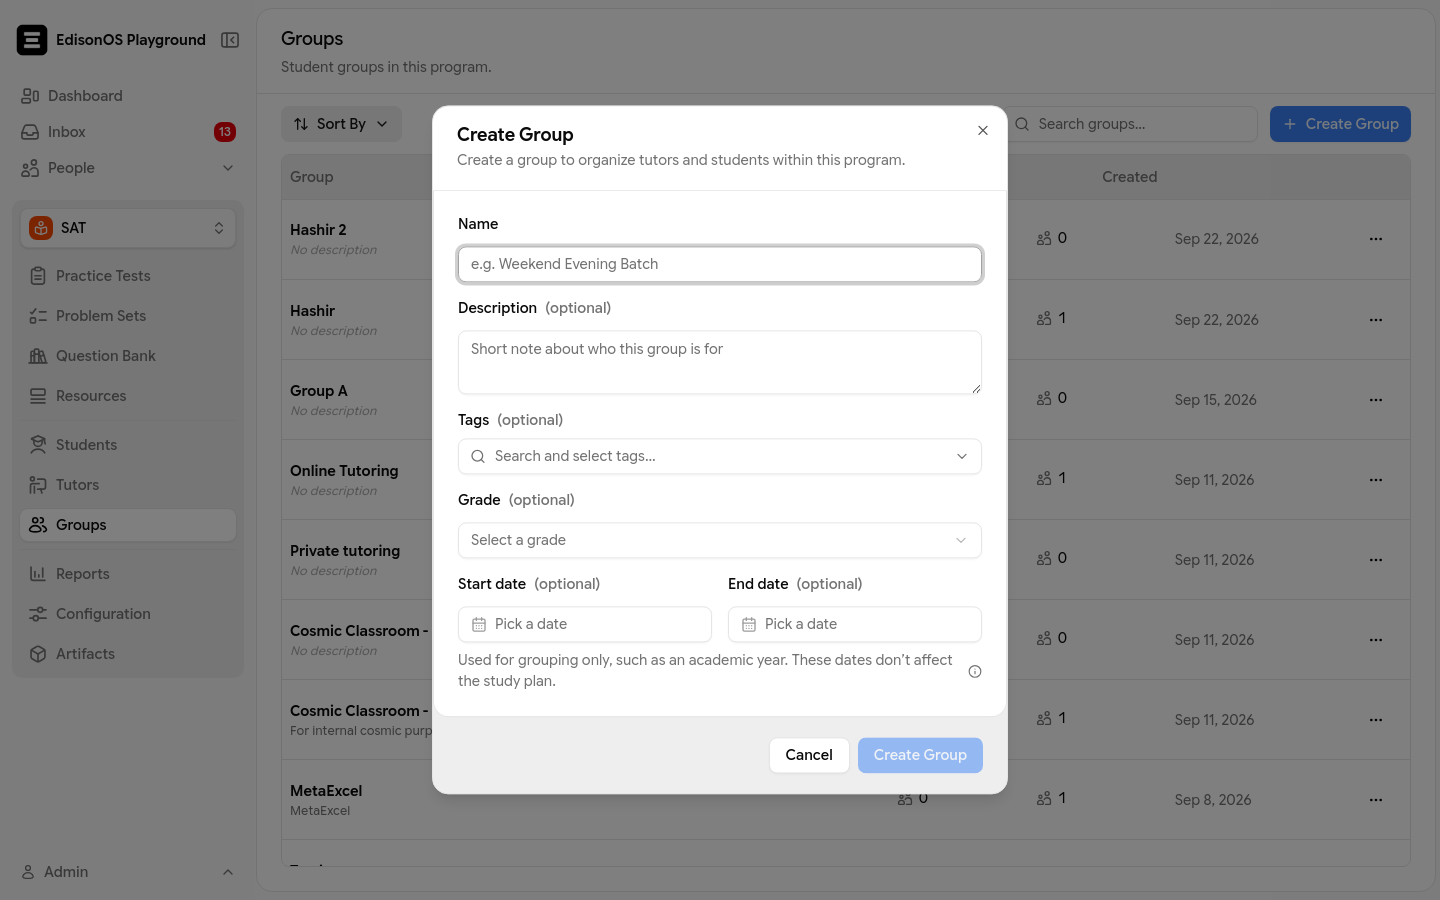This screenshot has width=1440, height=900.
Task: Open the Select a grade dropdown
Action: pos(720,540)
